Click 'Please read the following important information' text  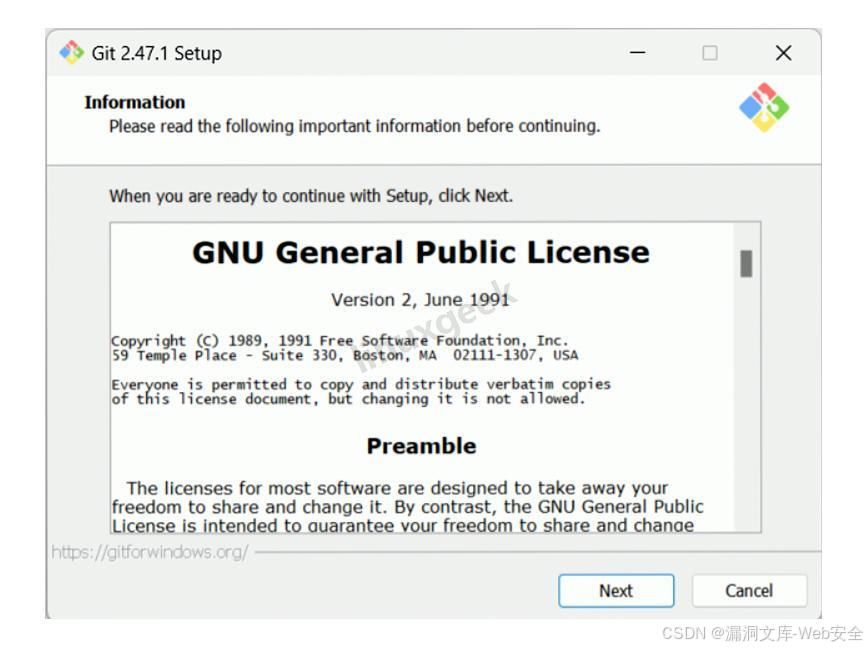(x=354, y=126)
